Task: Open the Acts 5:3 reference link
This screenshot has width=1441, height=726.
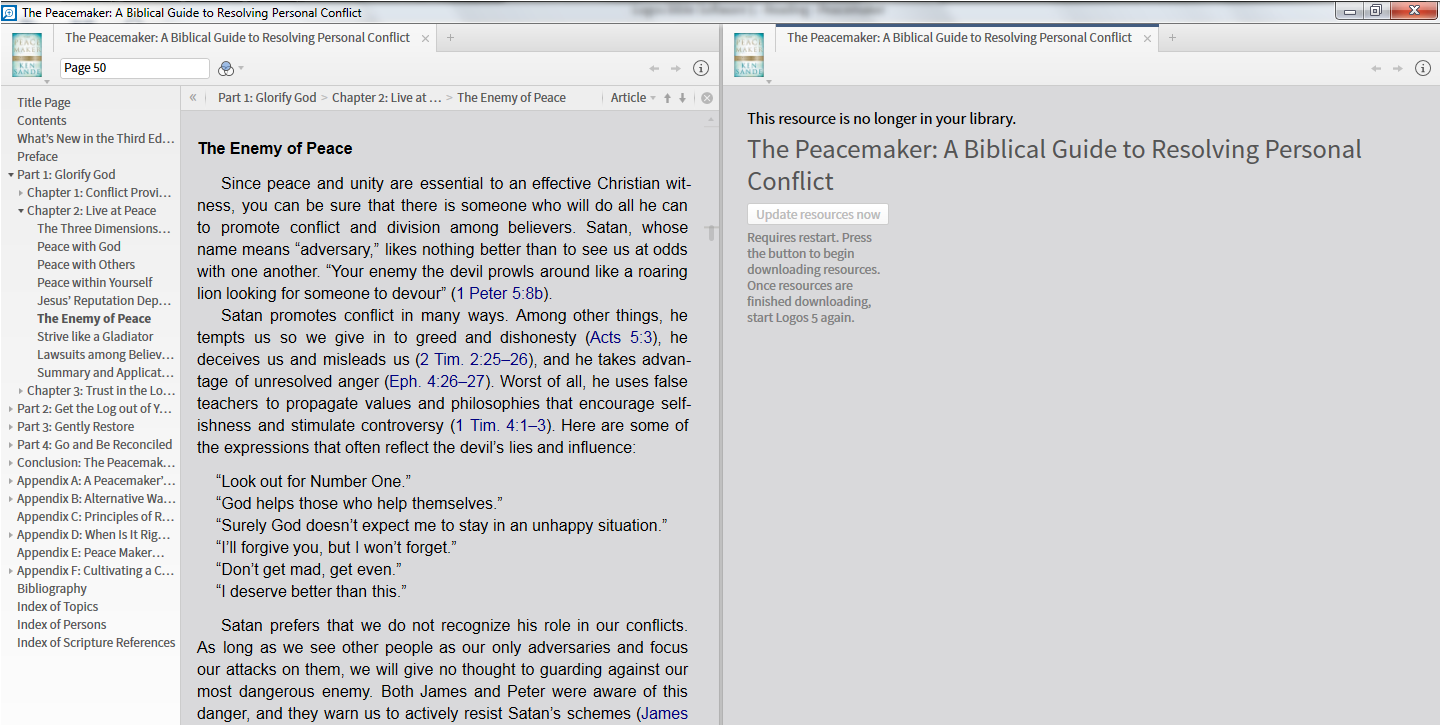Action: (623, 338)
